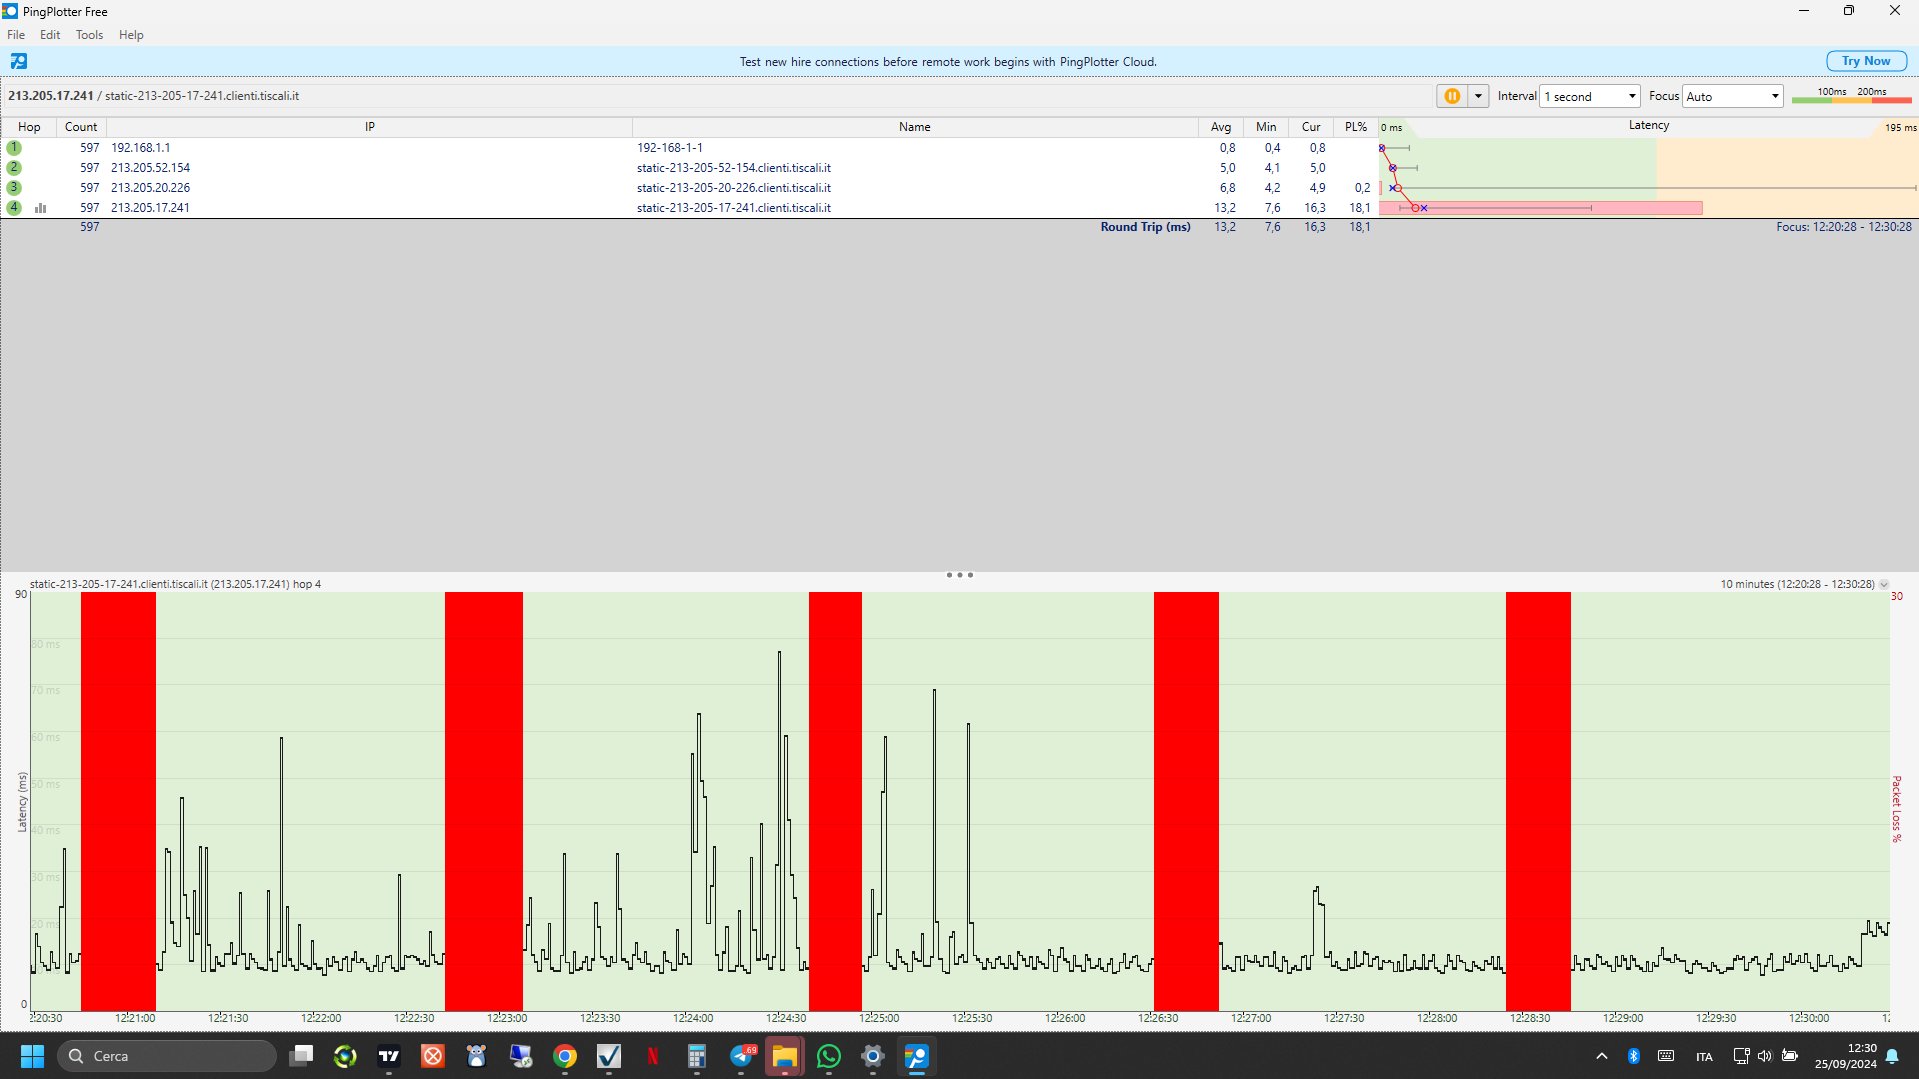Pause the trace with the orange pause button

(1451, 96)
